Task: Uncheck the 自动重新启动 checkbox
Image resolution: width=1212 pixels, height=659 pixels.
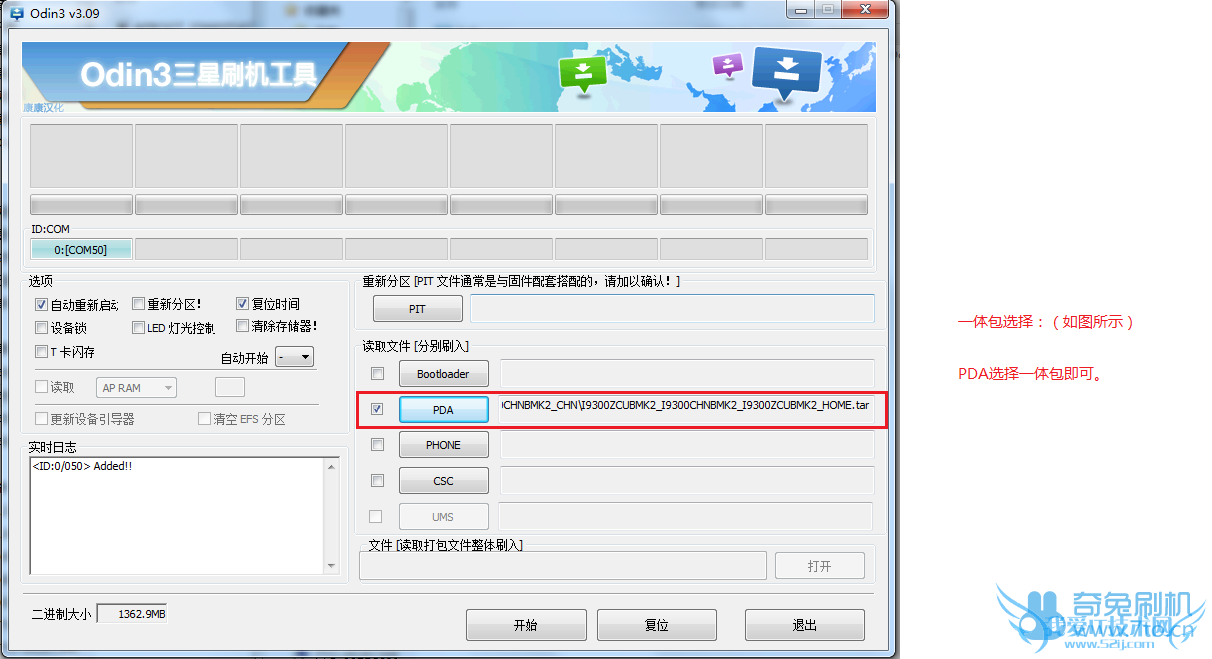Action: (41, 304)
